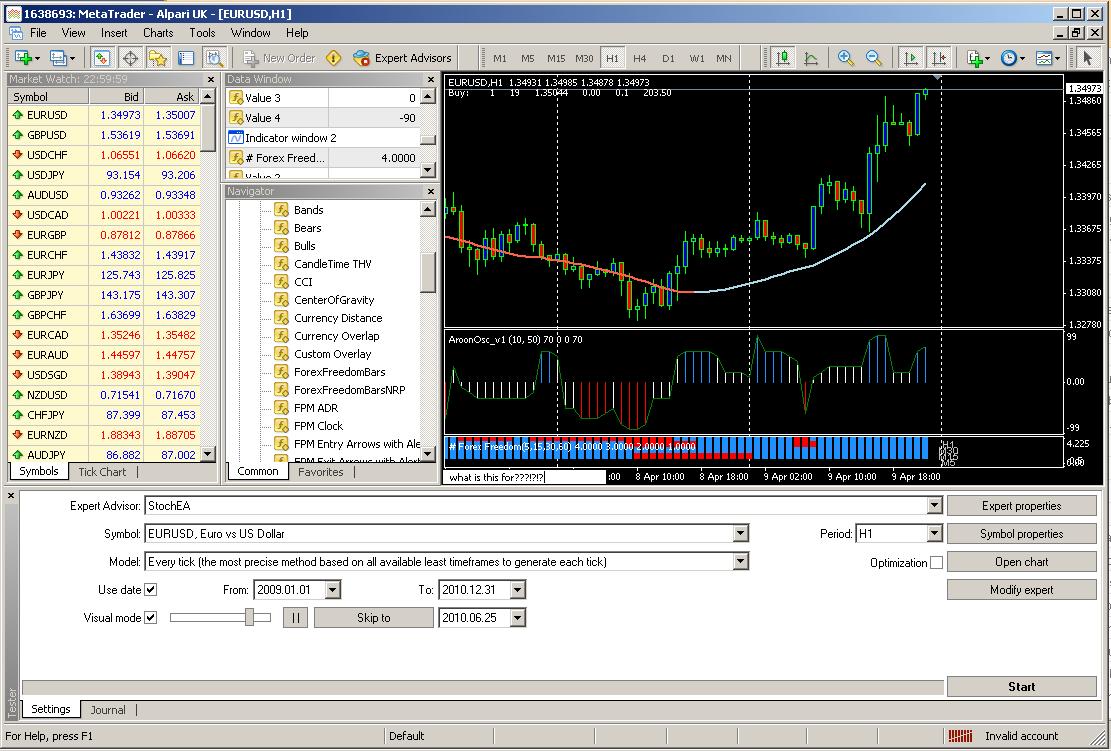Open the From date dropdown

click(x=333, y=589)
